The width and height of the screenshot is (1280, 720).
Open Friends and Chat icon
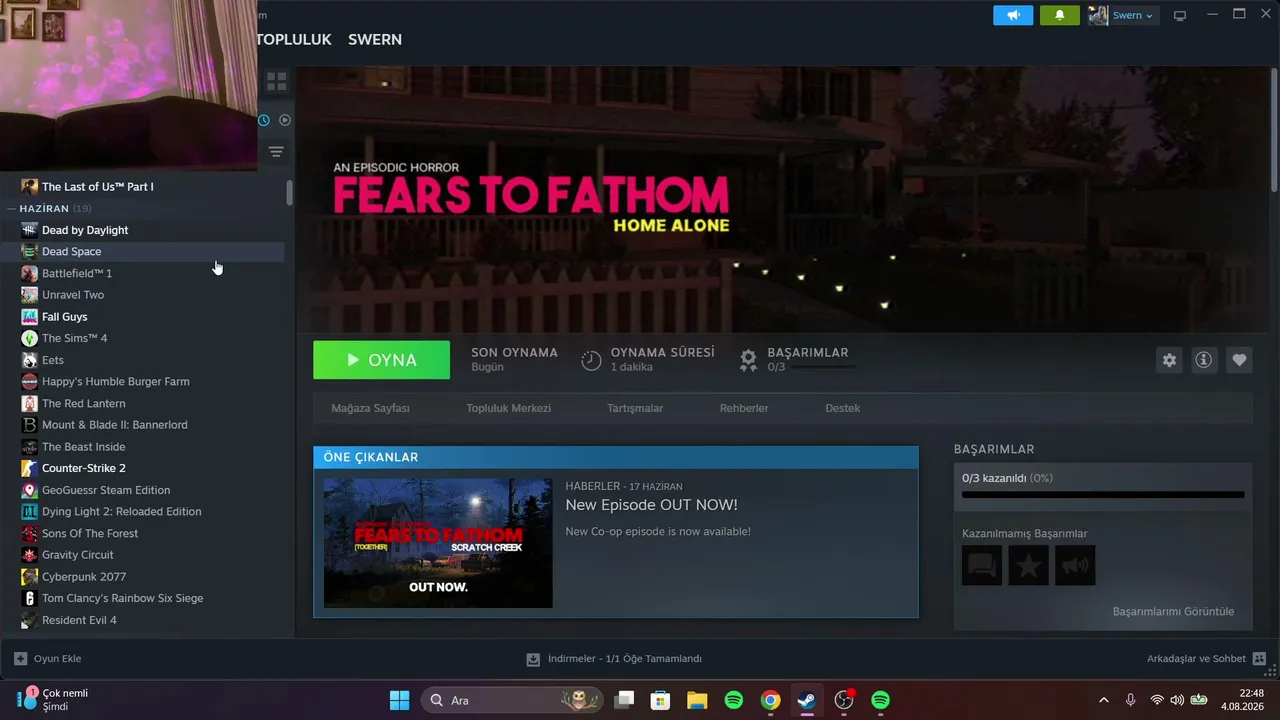coord(1259,659)
